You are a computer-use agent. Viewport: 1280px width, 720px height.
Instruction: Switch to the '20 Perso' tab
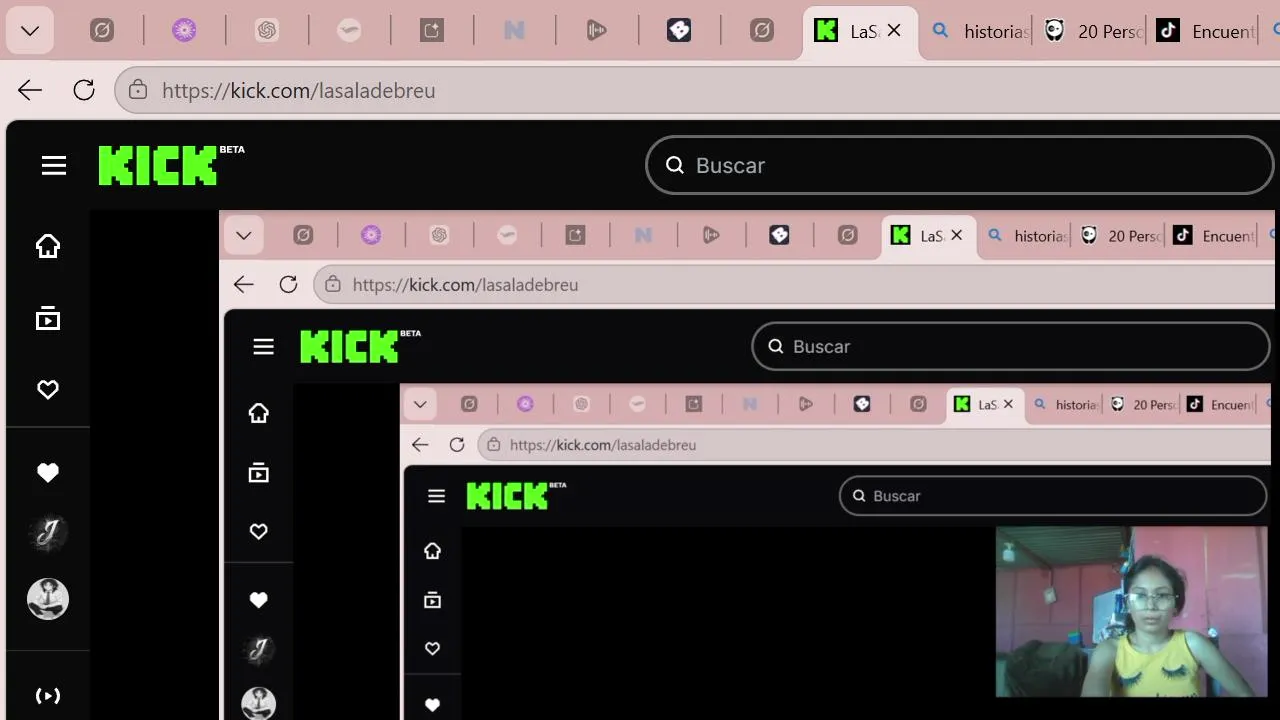click(x=1092, y=31)
